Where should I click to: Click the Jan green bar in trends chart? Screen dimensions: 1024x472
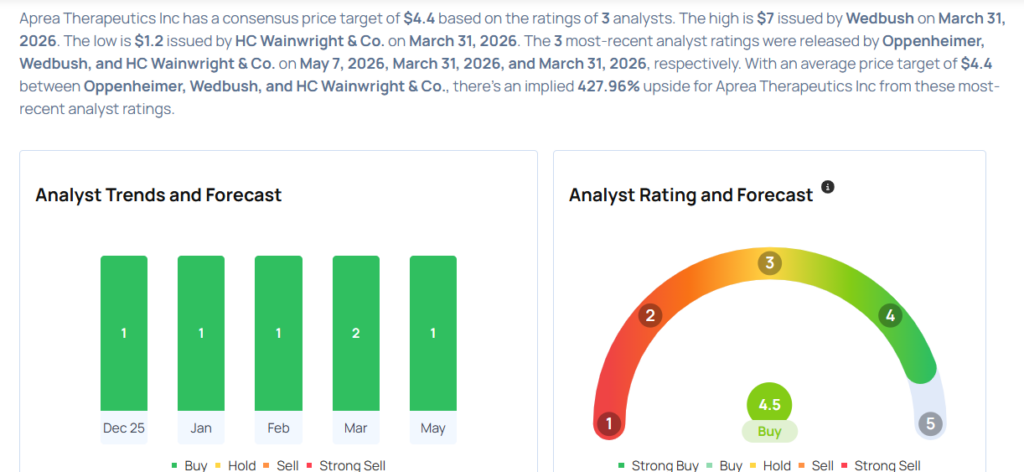coord(201,333)
